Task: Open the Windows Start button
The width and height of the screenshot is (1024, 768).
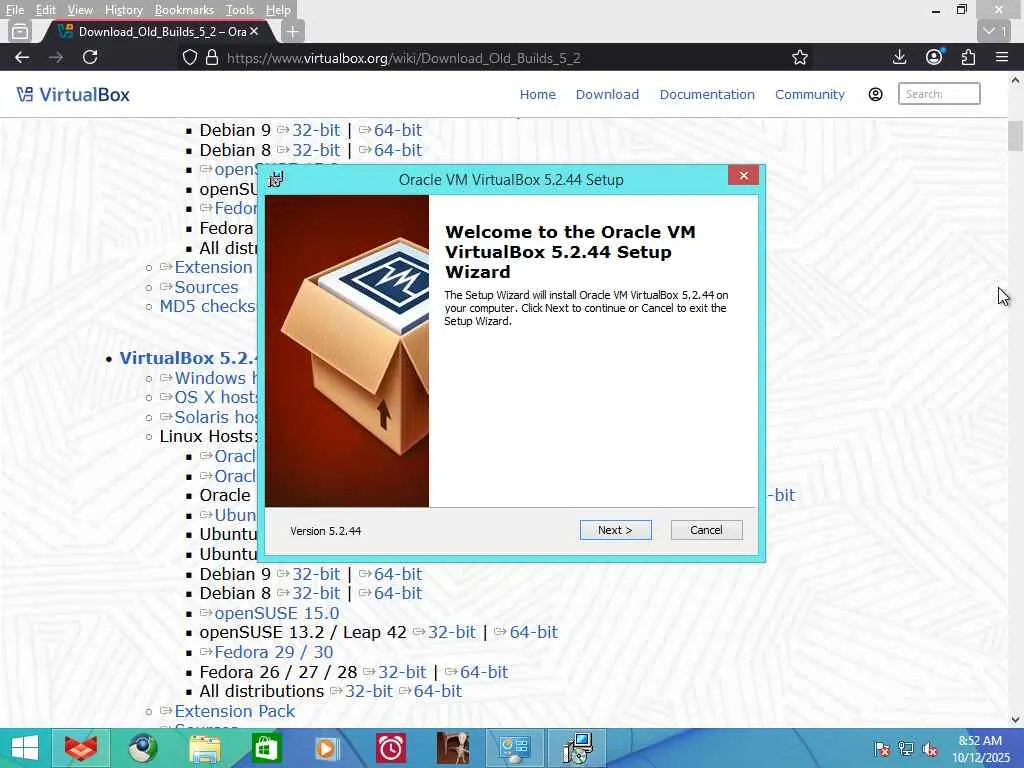Action: 25,748
